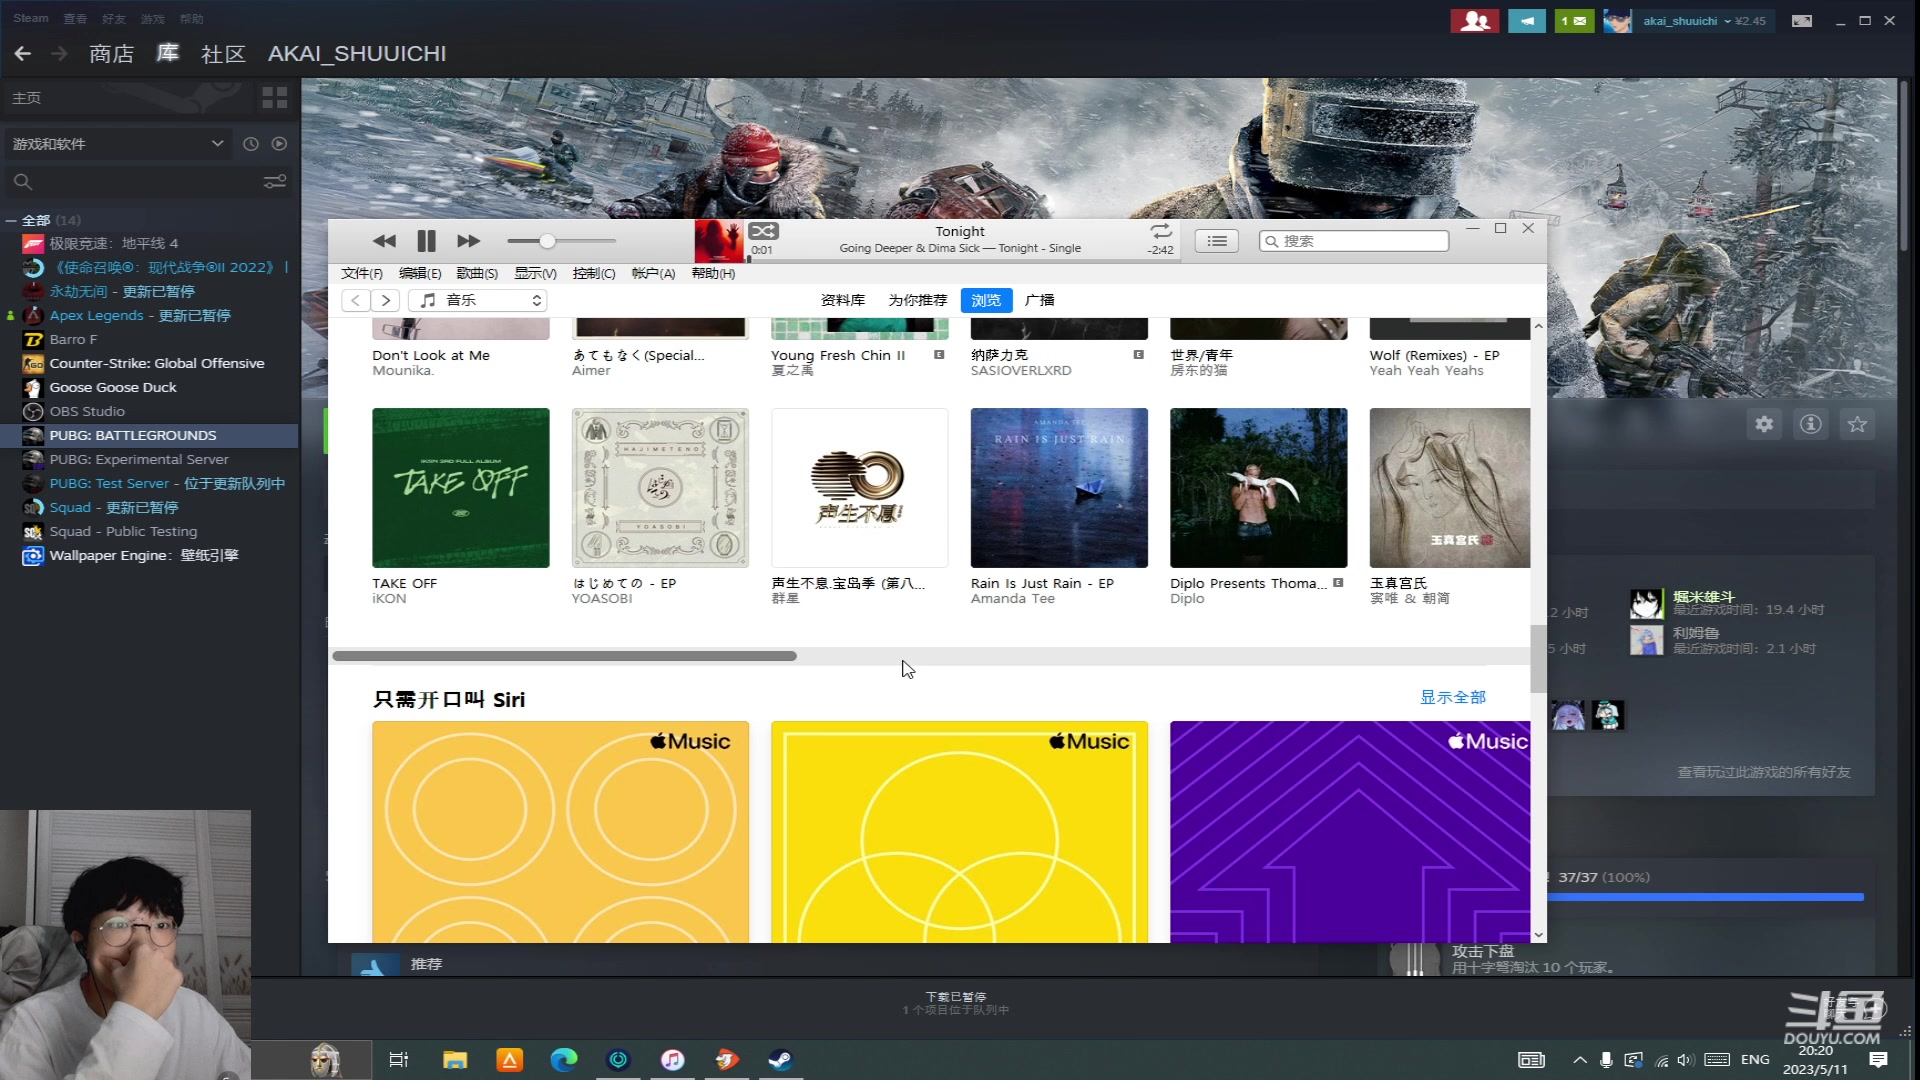Select the 浏览 tab

(986, 300)
